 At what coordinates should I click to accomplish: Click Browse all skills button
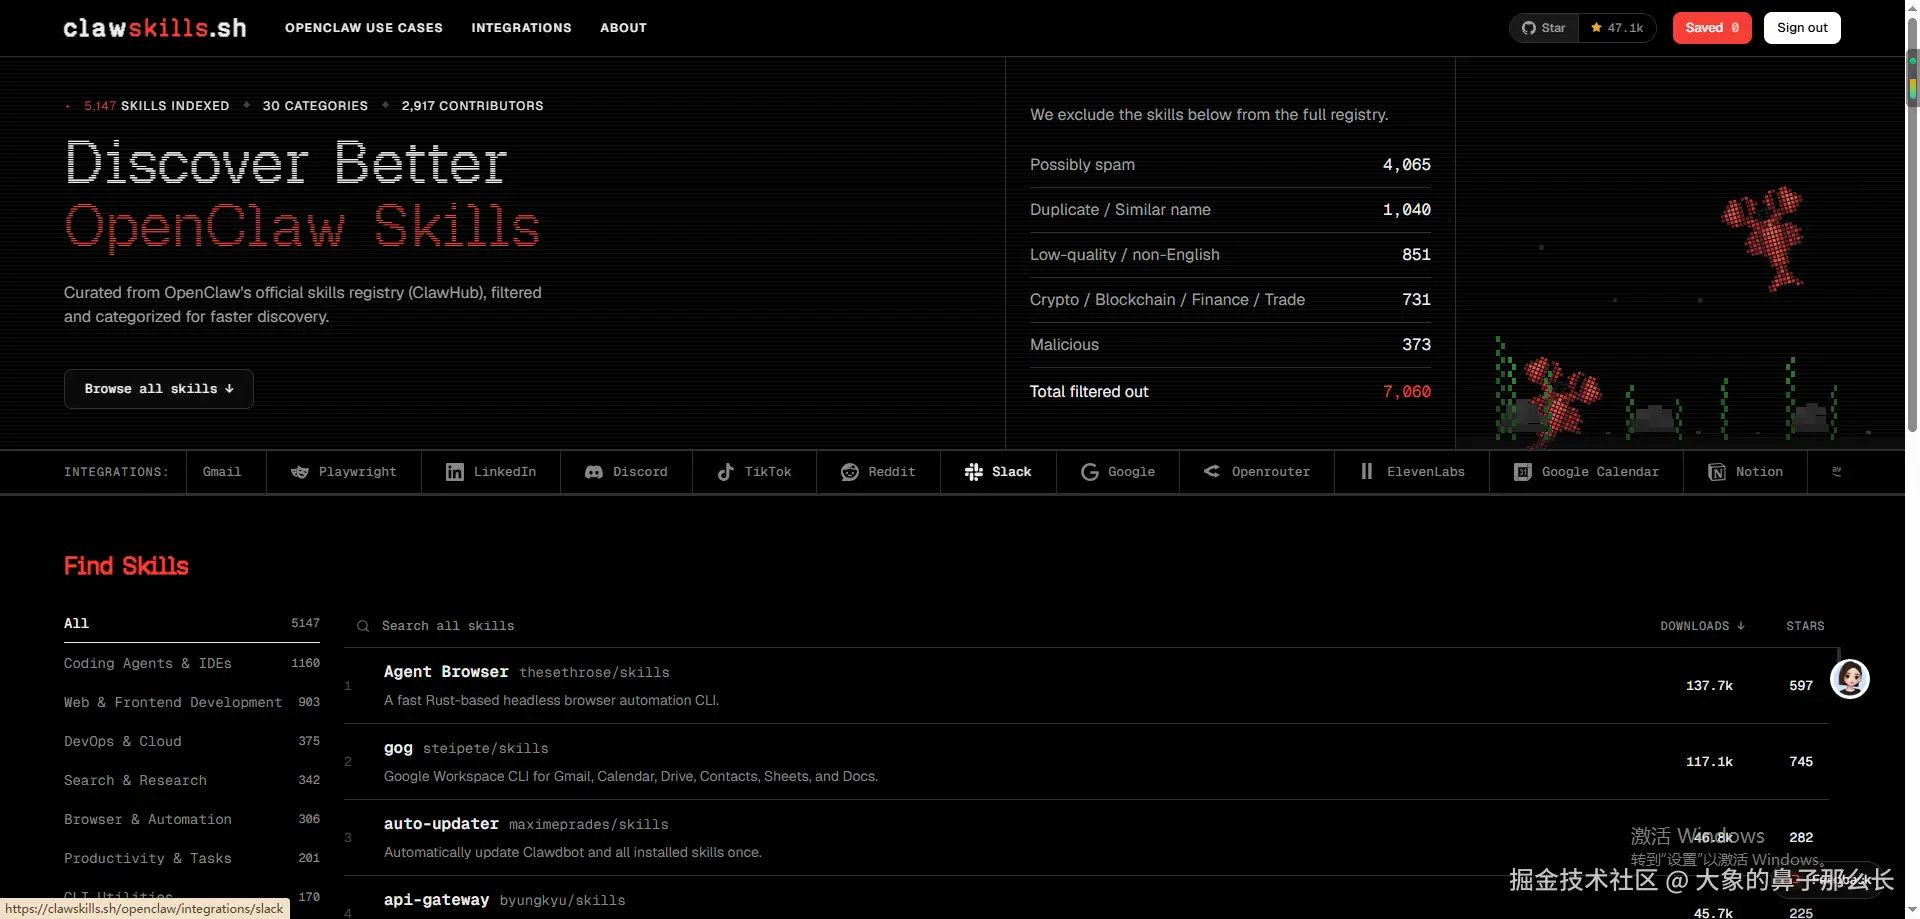(158, 389)
